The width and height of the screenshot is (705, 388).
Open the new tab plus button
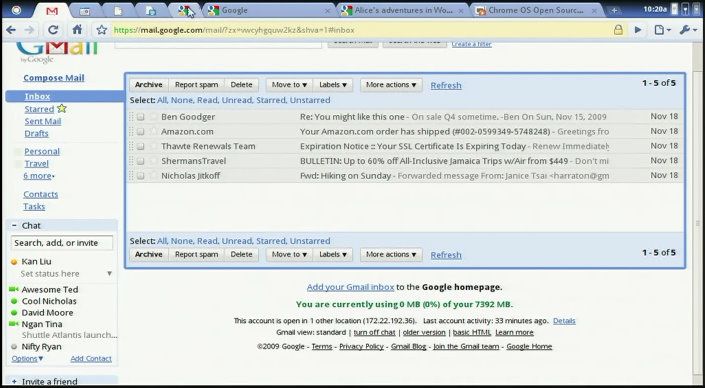click(x=615, y=10)
